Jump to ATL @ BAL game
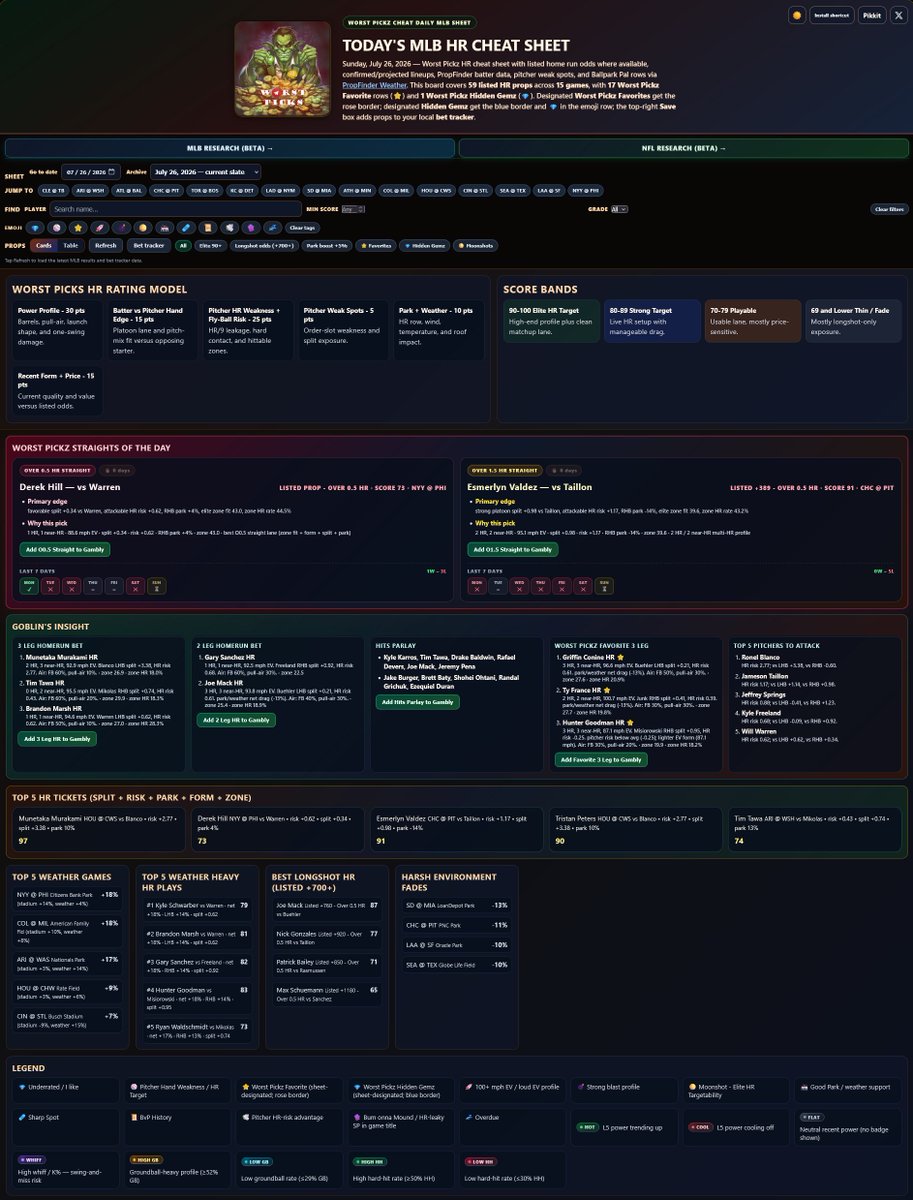 [x=128, y=190]
